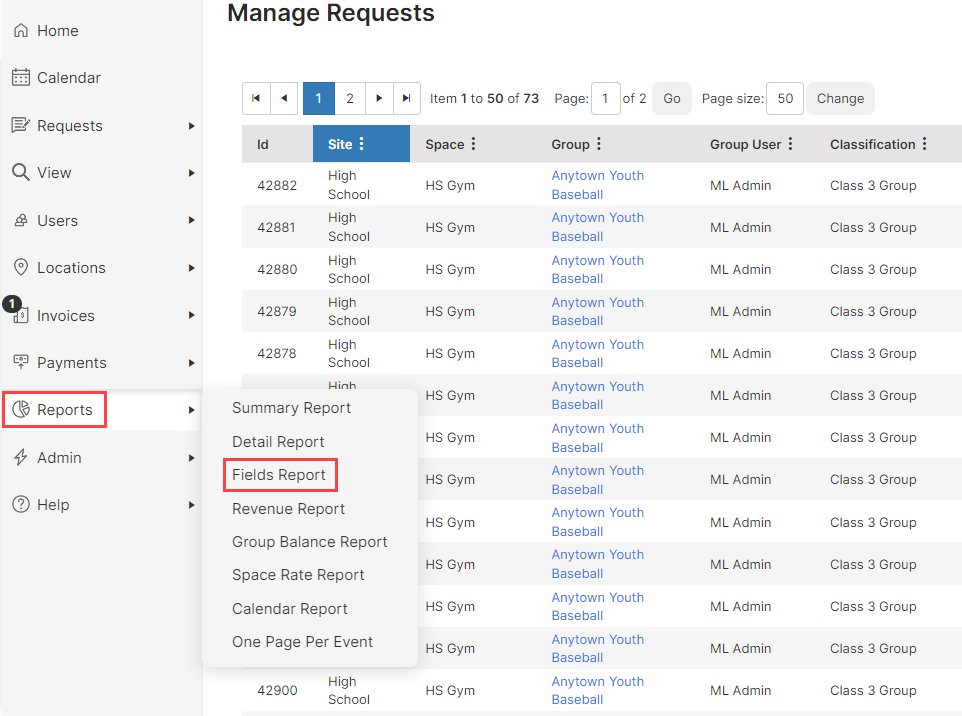Open Anytown Youth Baseball link for 42900

click(598, 690)
